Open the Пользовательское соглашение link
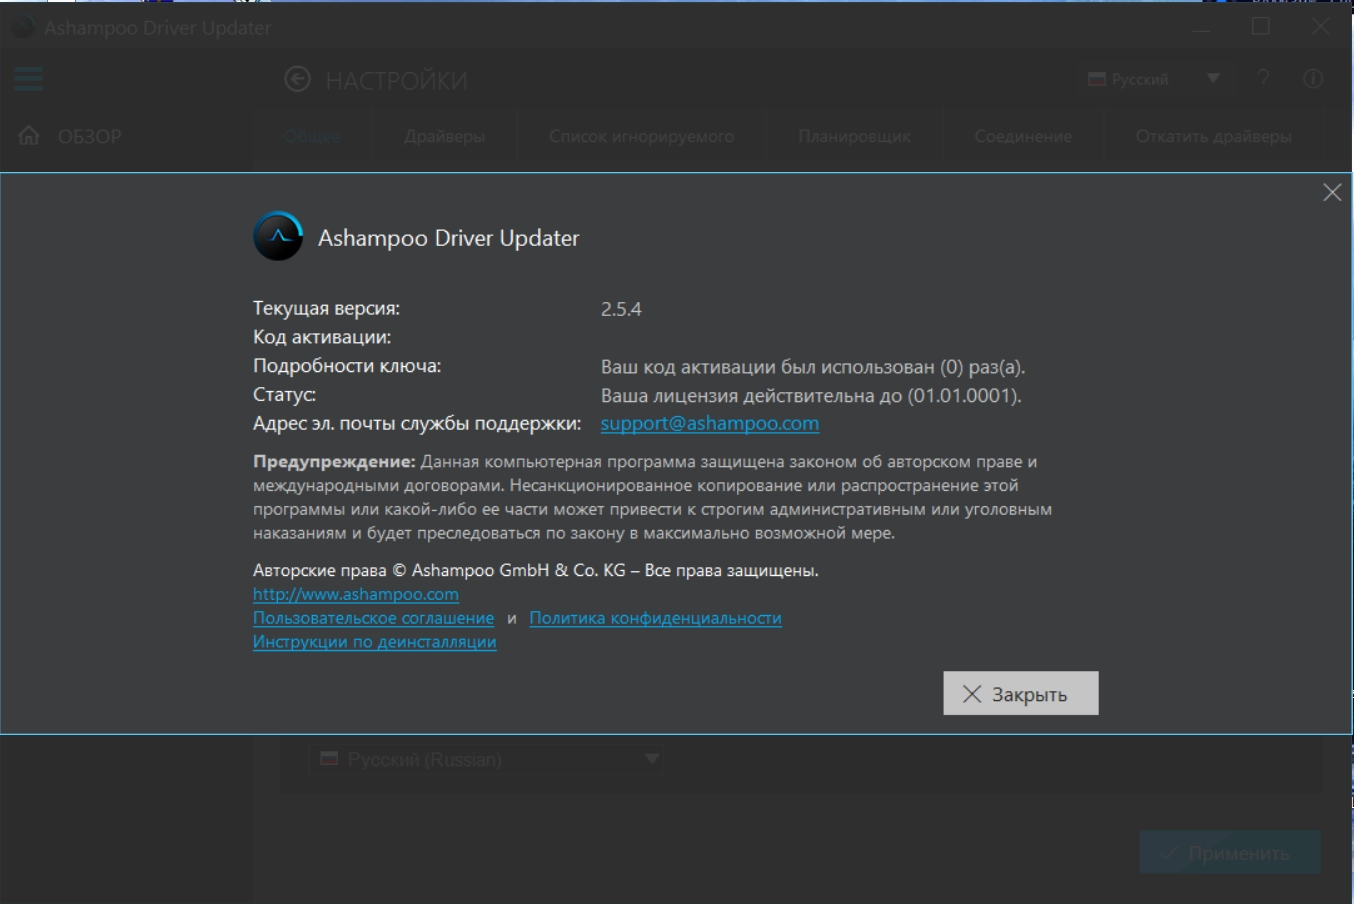The height and width of the screenshot is (904, 1354). [373, 618]
